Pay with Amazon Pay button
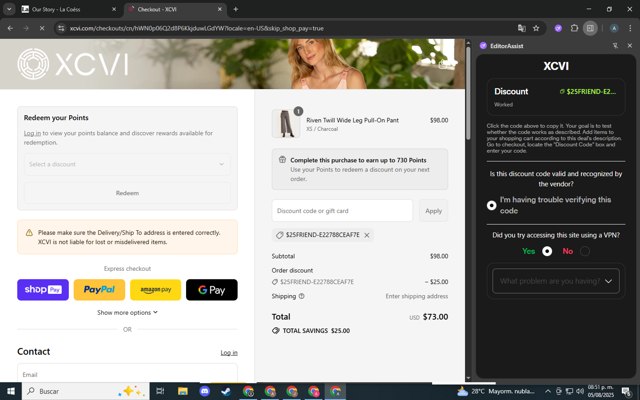The image size is (640, 400). tap(156, 290)
